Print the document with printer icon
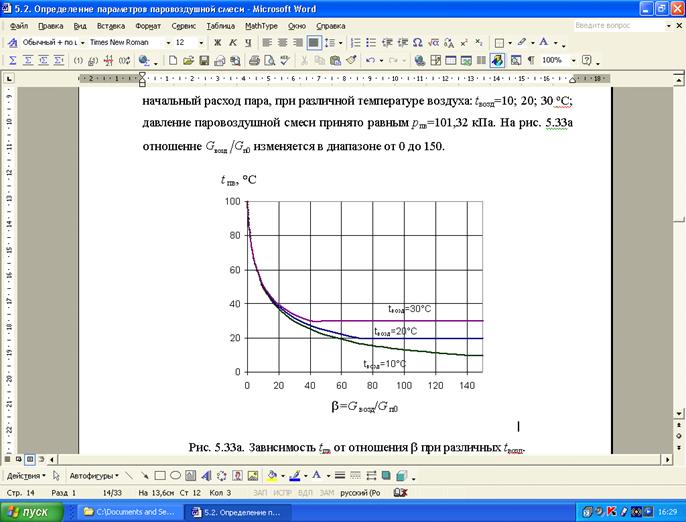 (x=254, y=60)
